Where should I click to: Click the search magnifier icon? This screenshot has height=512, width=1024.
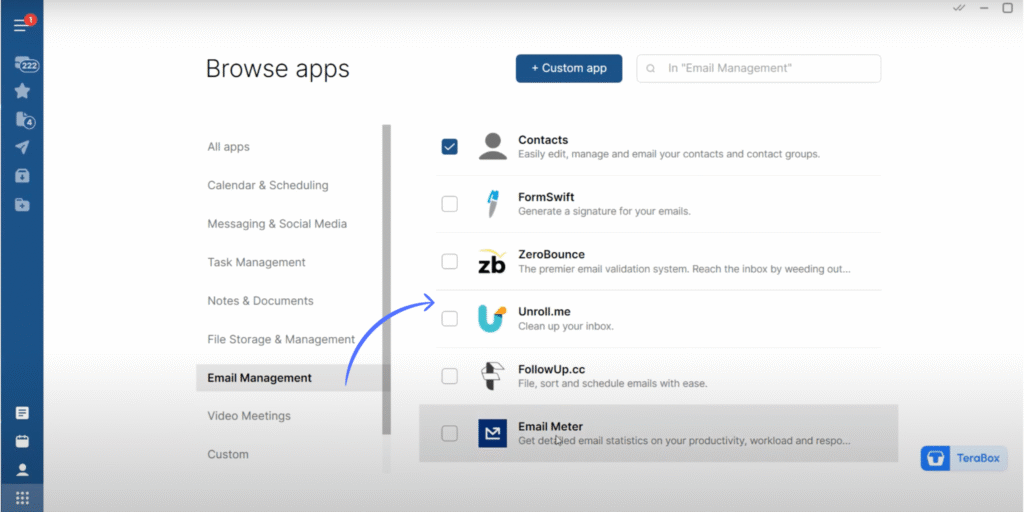point(650,68)
